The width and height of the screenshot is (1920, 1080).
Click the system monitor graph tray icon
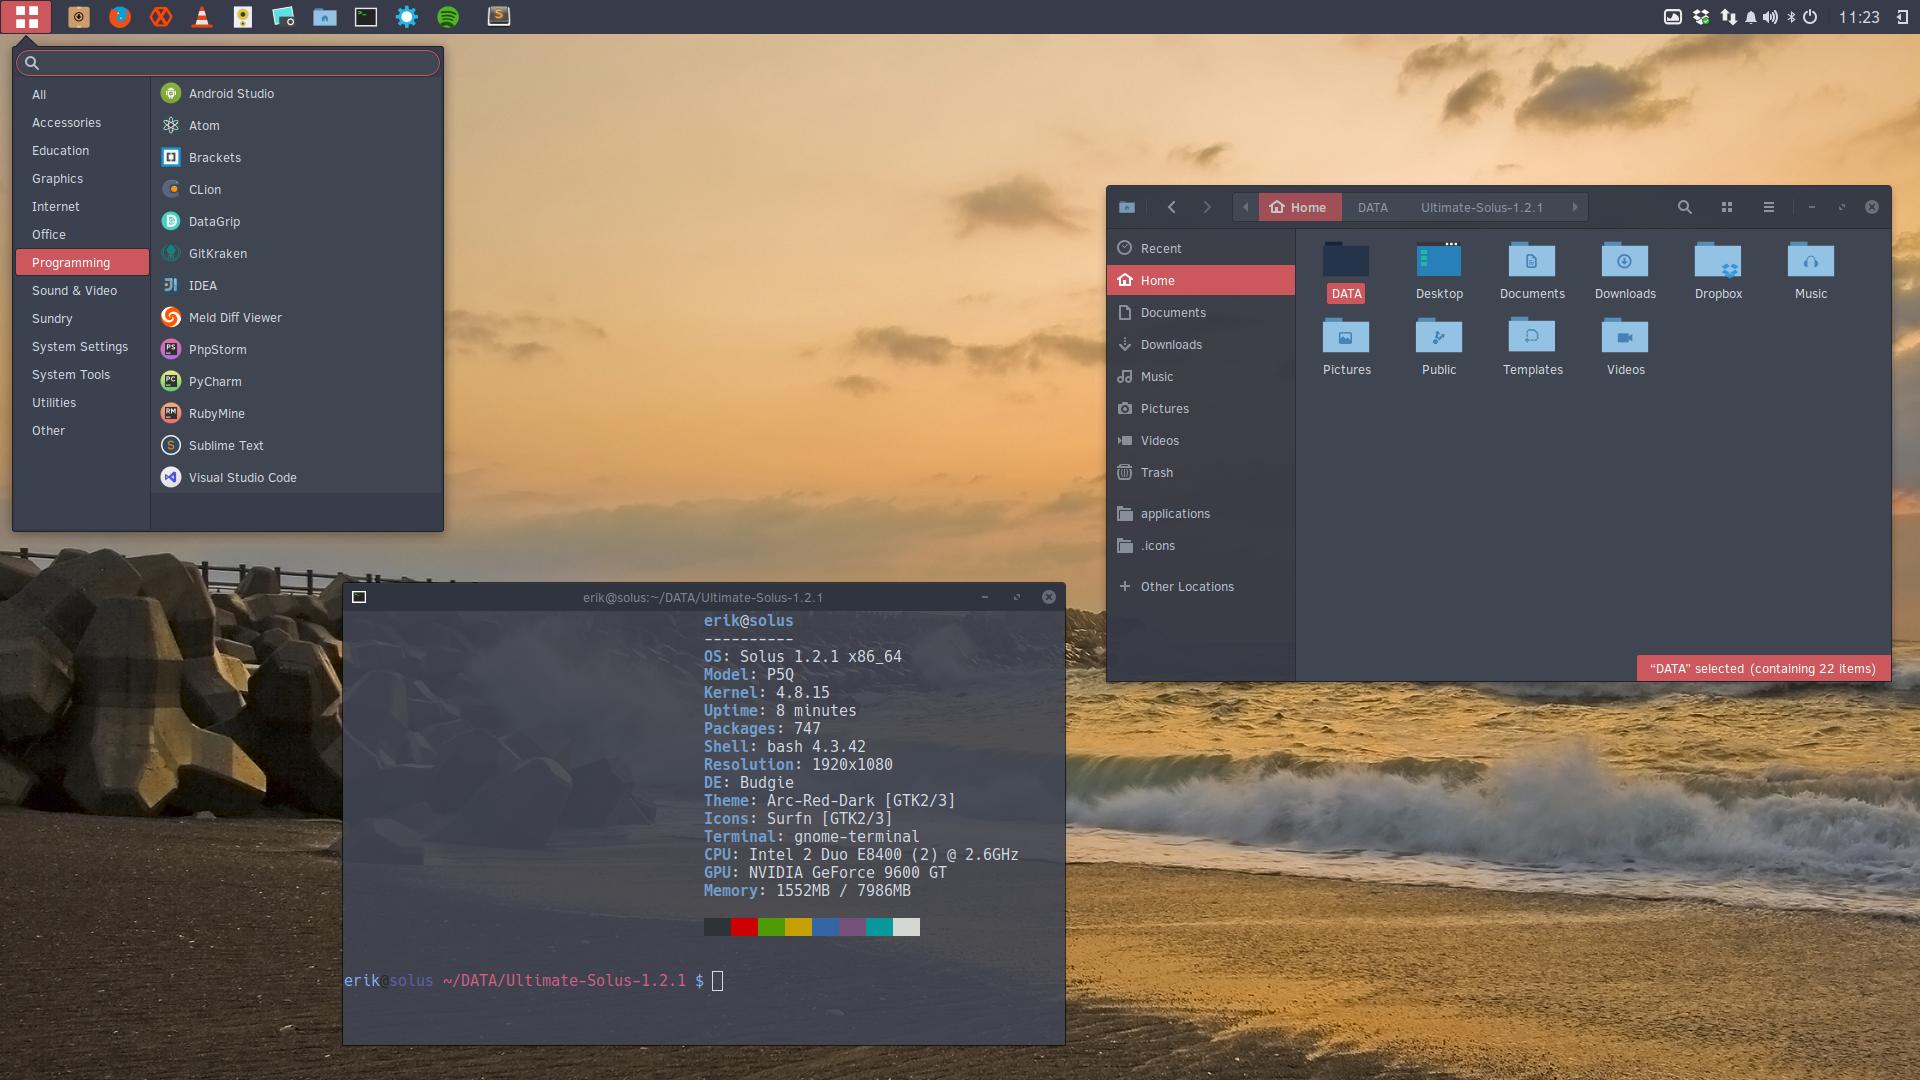(1673, 16)
